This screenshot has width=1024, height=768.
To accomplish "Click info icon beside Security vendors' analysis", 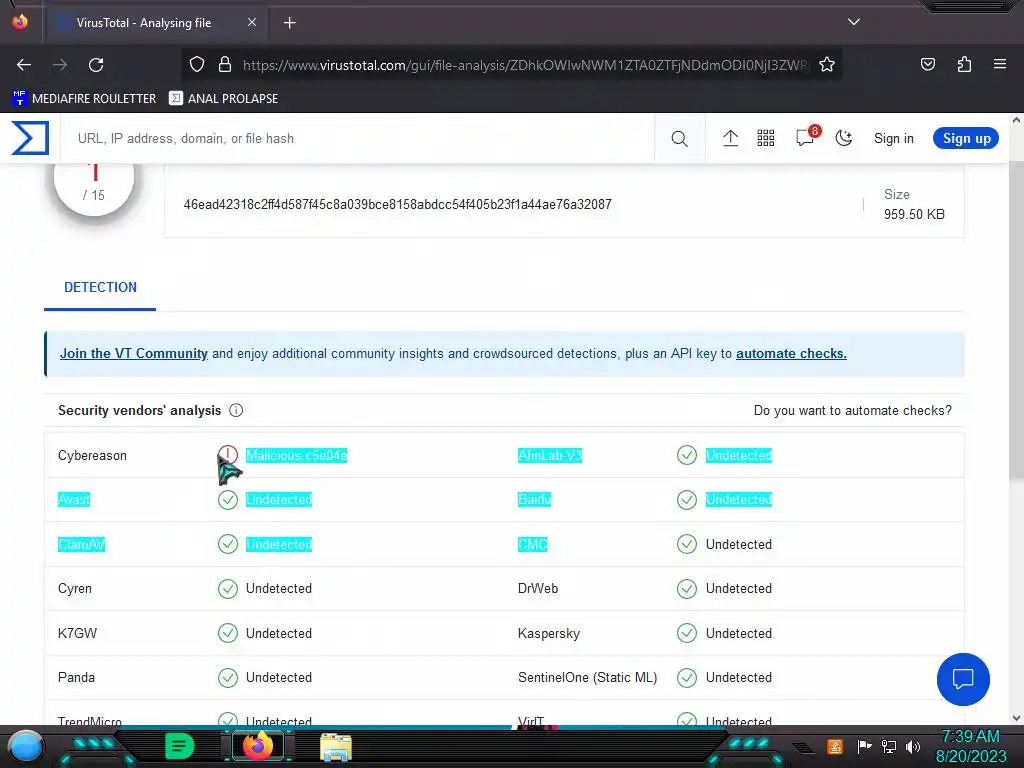I will [x=236, y=410].
